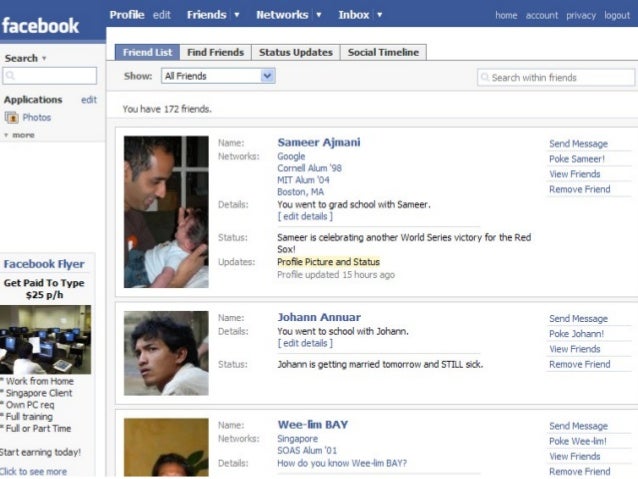638x479 pixels.
Task: Open the Google network link
Action: pos(291,156)
